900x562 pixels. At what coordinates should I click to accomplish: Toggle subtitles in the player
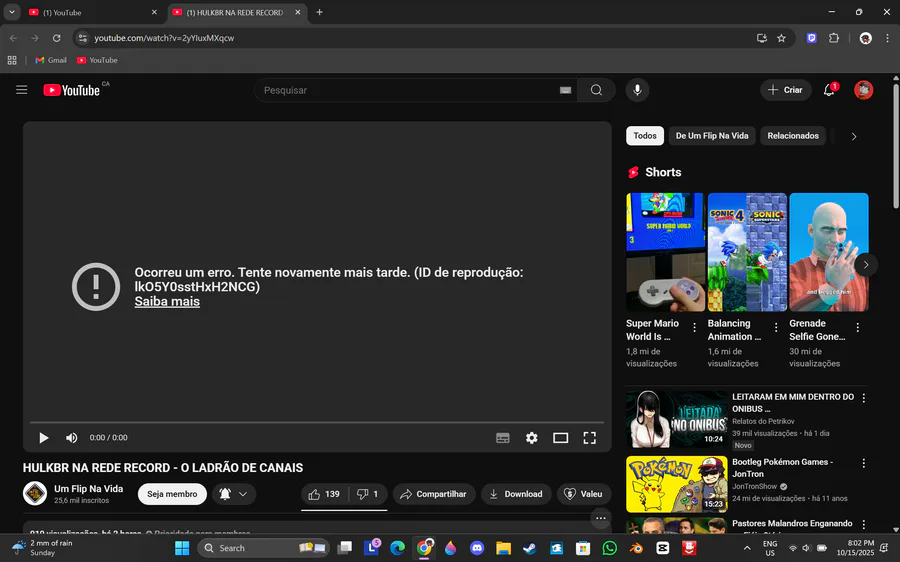(503, 438)
